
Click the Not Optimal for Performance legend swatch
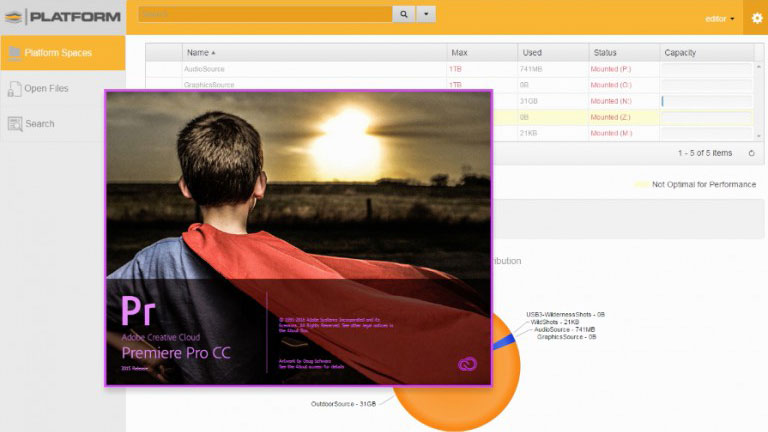point(641,185)
